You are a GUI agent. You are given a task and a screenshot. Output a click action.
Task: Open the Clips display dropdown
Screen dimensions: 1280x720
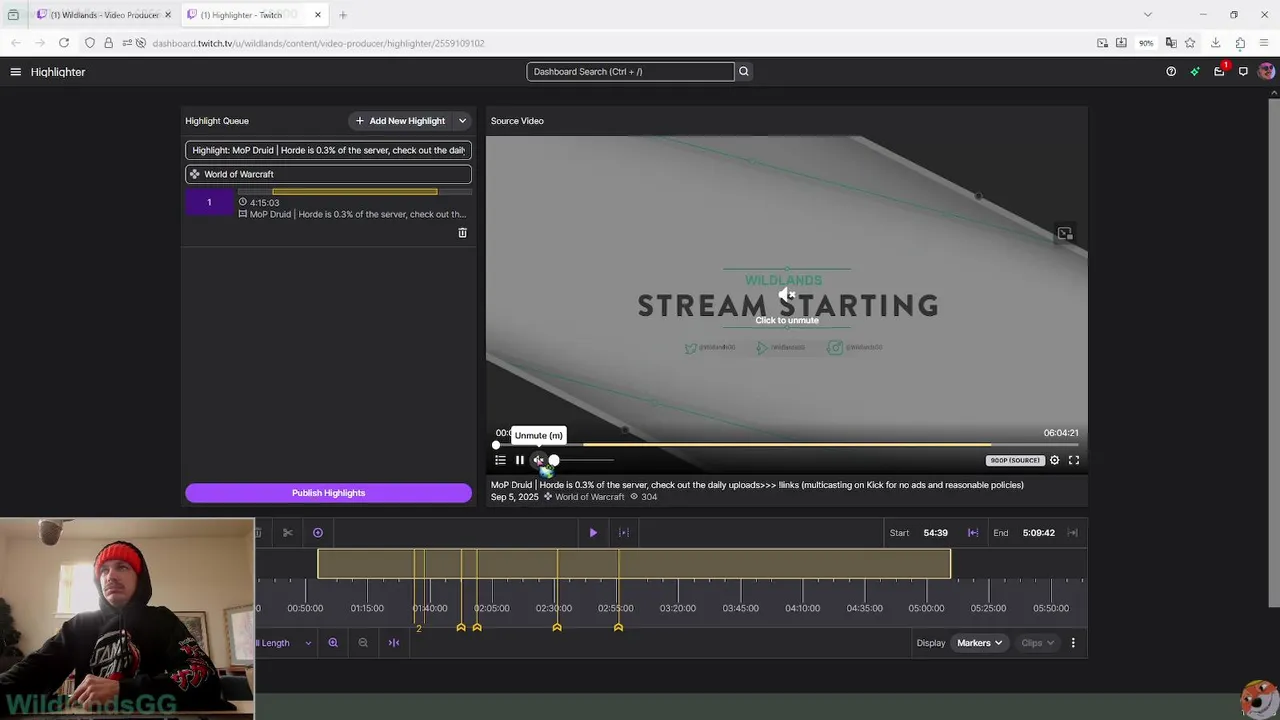click(x=1037, y=643)
